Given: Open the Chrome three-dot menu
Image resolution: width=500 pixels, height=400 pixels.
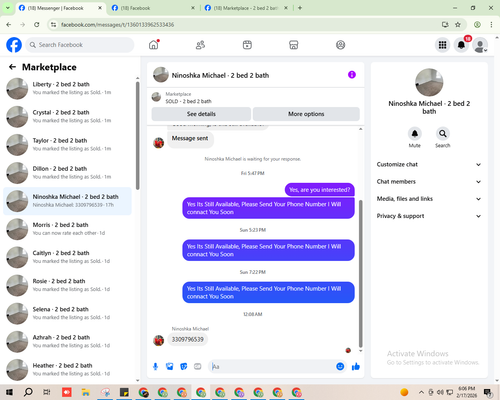Looking at the screenshot, I should click(x=491, y=24).
